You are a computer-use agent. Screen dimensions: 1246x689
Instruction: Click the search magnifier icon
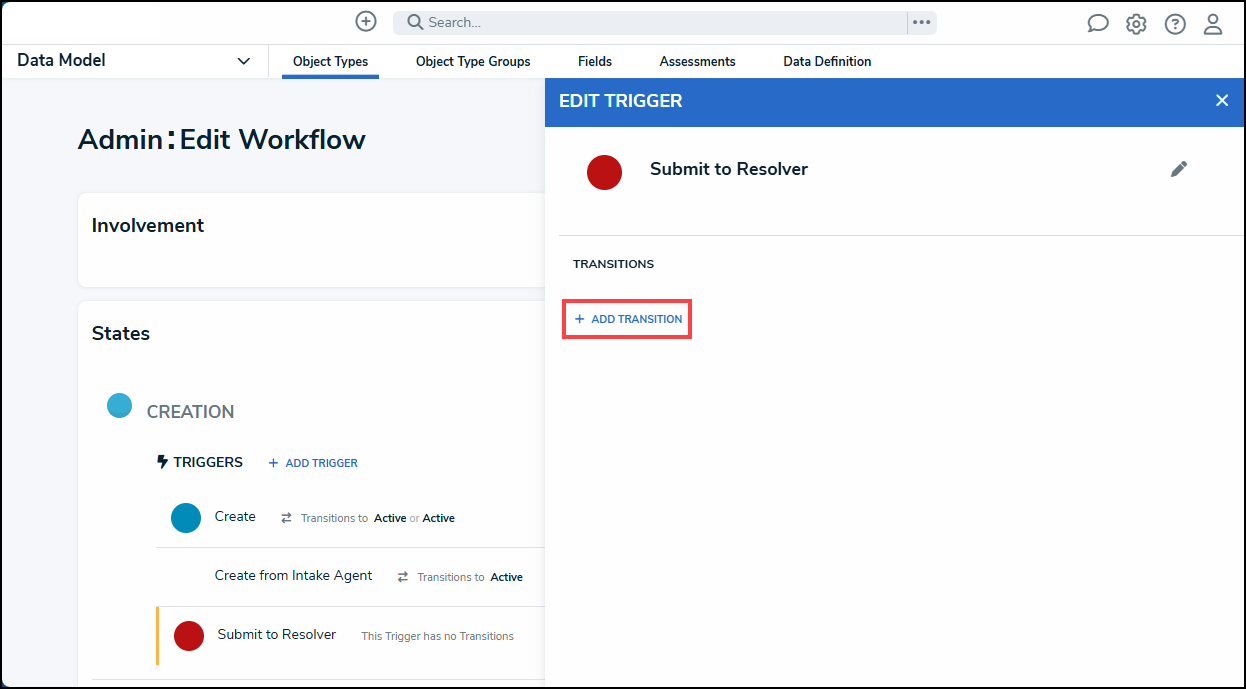[415, 23]
